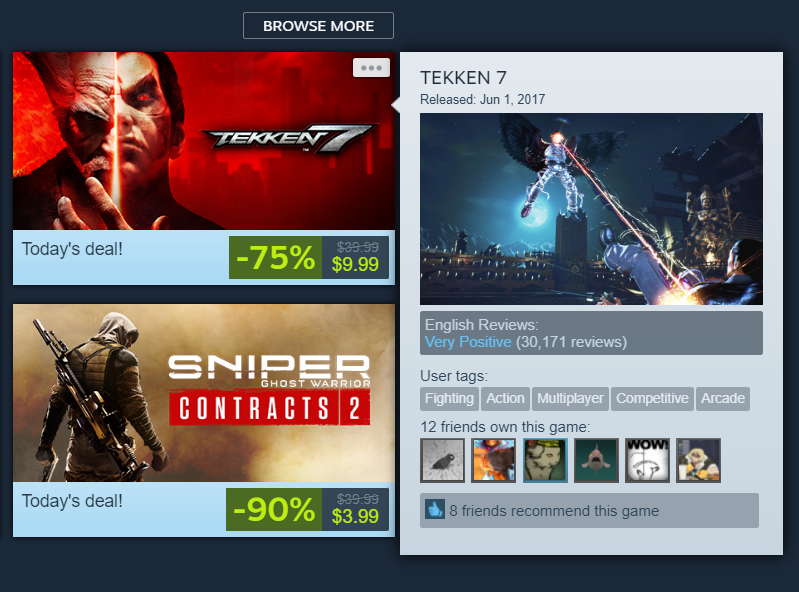799x592 pixels.
Task: Select the green-faced friend avatar
Action: 545,460
